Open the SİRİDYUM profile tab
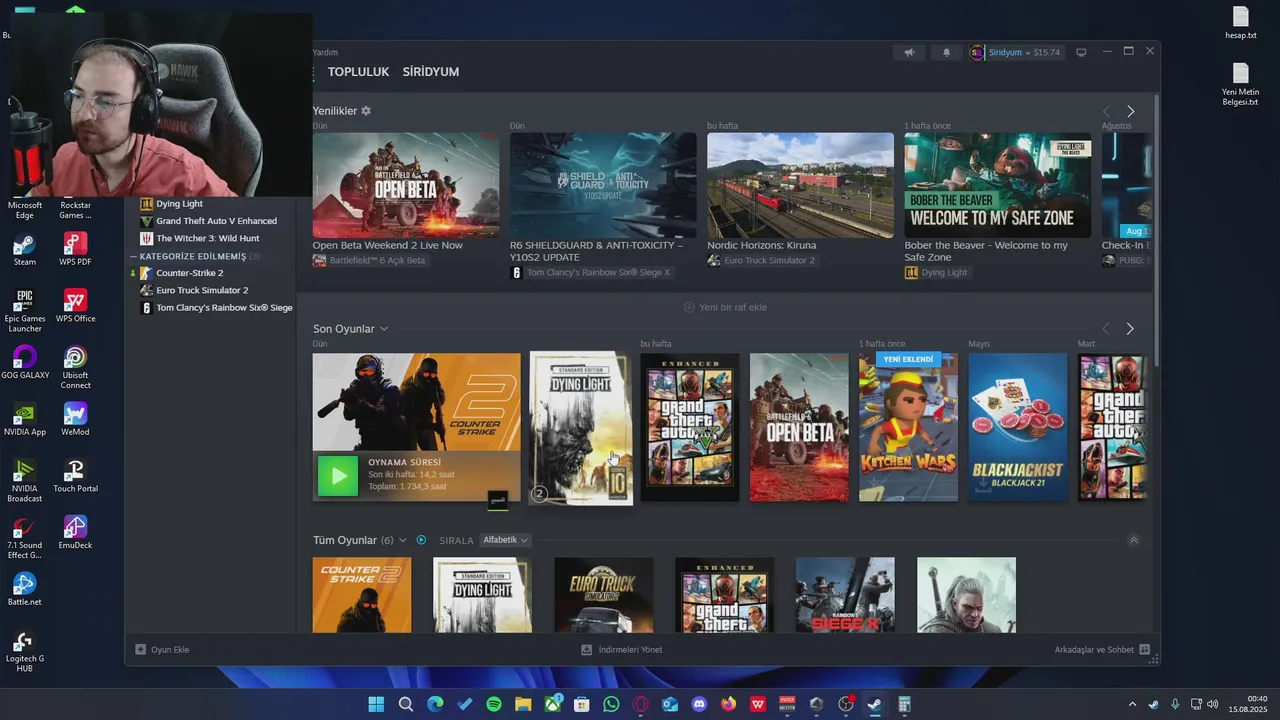The width and height of the screenshot is (1280, 720). (x=431, y=72)
